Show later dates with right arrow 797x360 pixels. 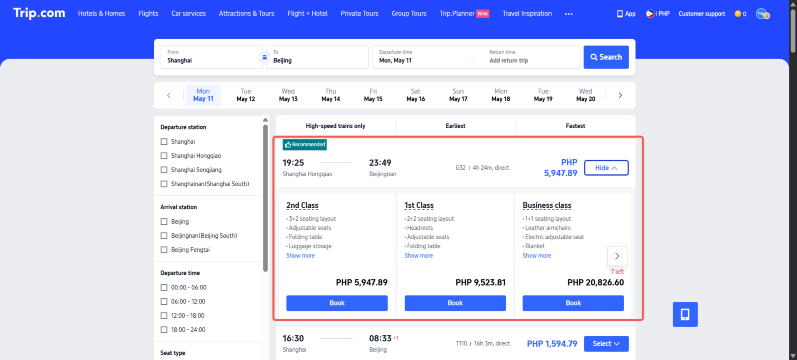[620, 95]
